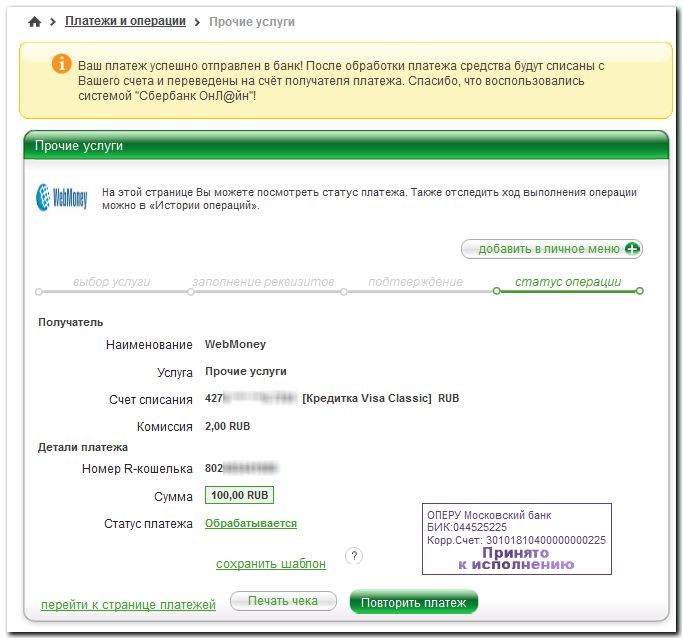The height and width of the screenshot is (639, 683).
Task: Click green plus icon on personal menu button
Action: (x=631, y=249)
